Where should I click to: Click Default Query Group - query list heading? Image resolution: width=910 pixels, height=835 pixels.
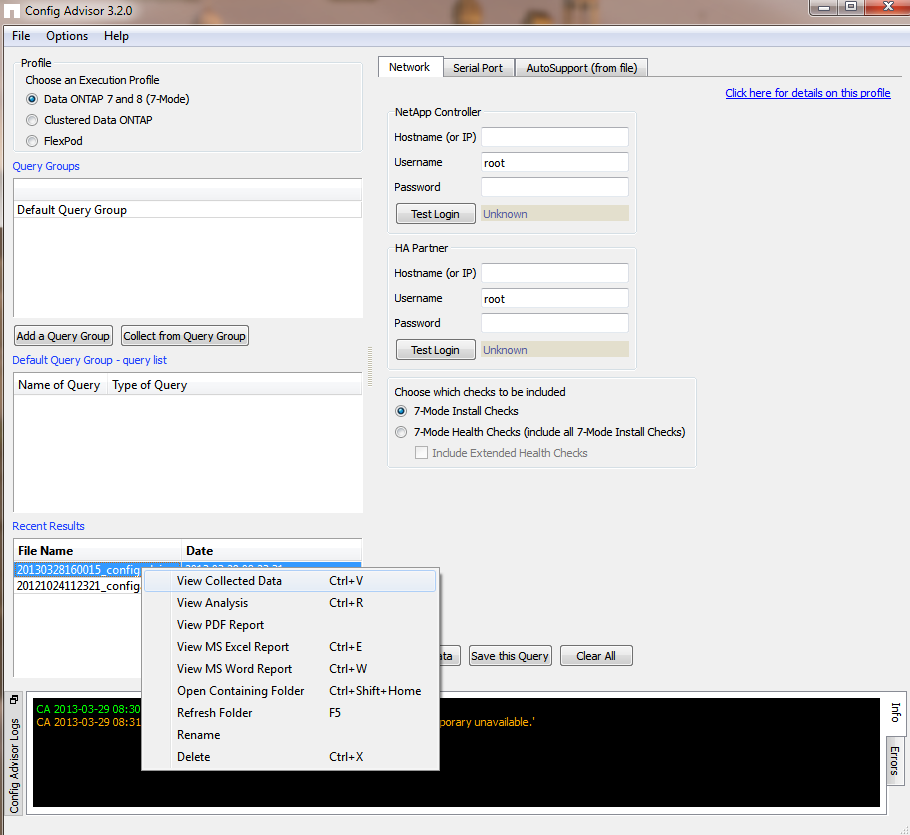coord(90,360)
